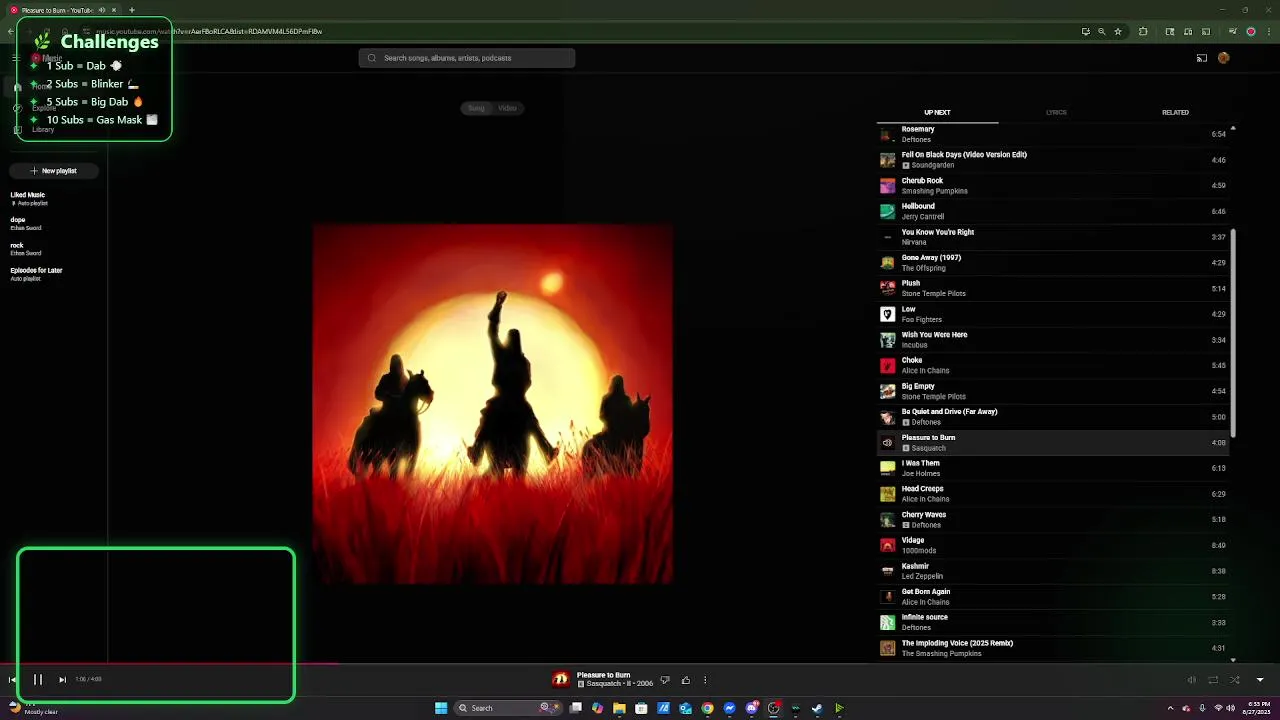Show hidden system tray icons

coord(1170,708)
